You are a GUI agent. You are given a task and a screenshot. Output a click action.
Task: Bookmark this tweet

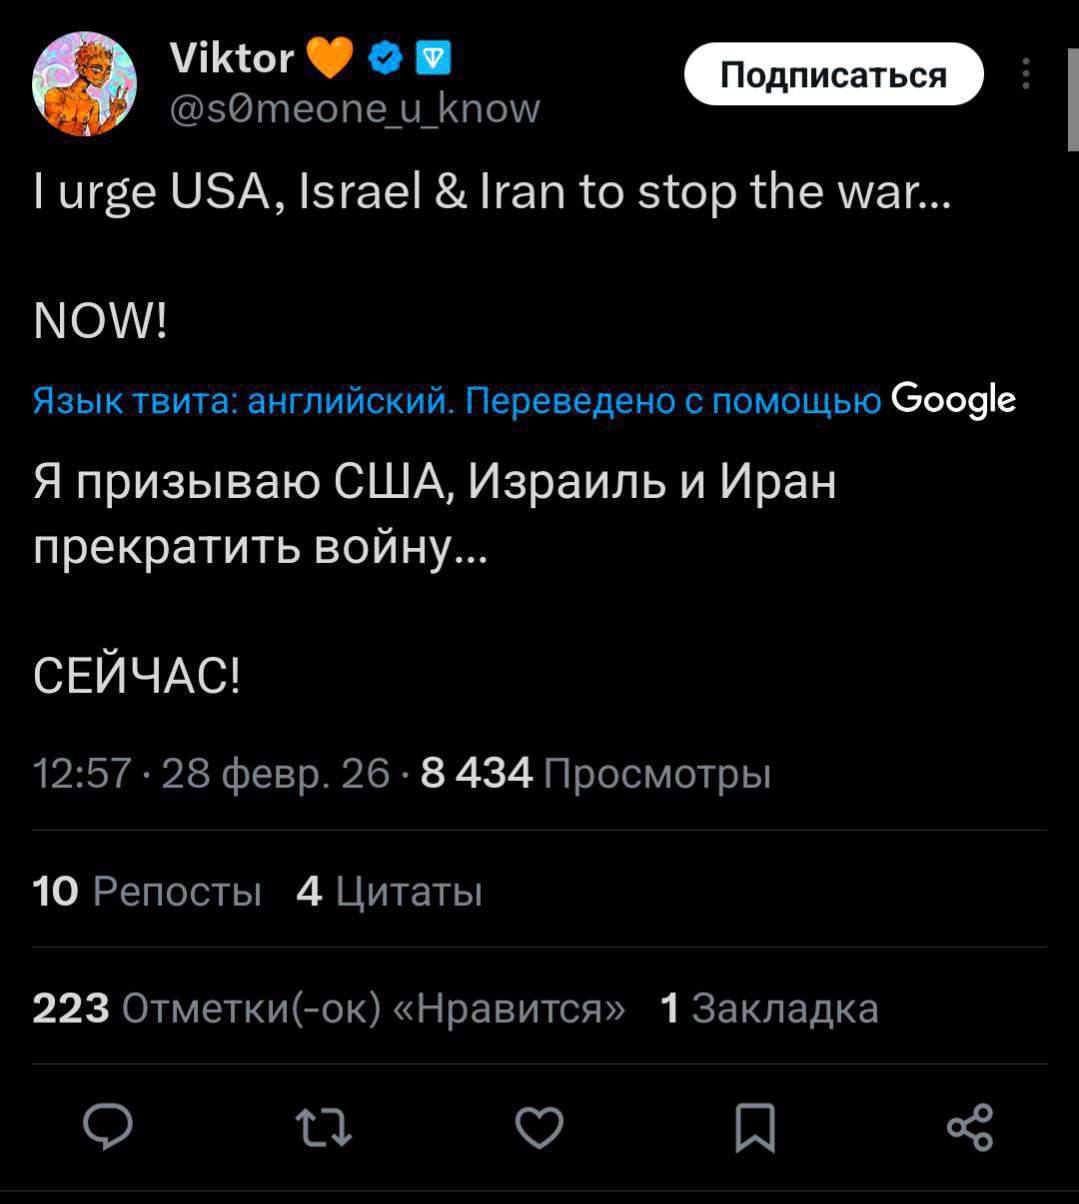(753, 1127)
